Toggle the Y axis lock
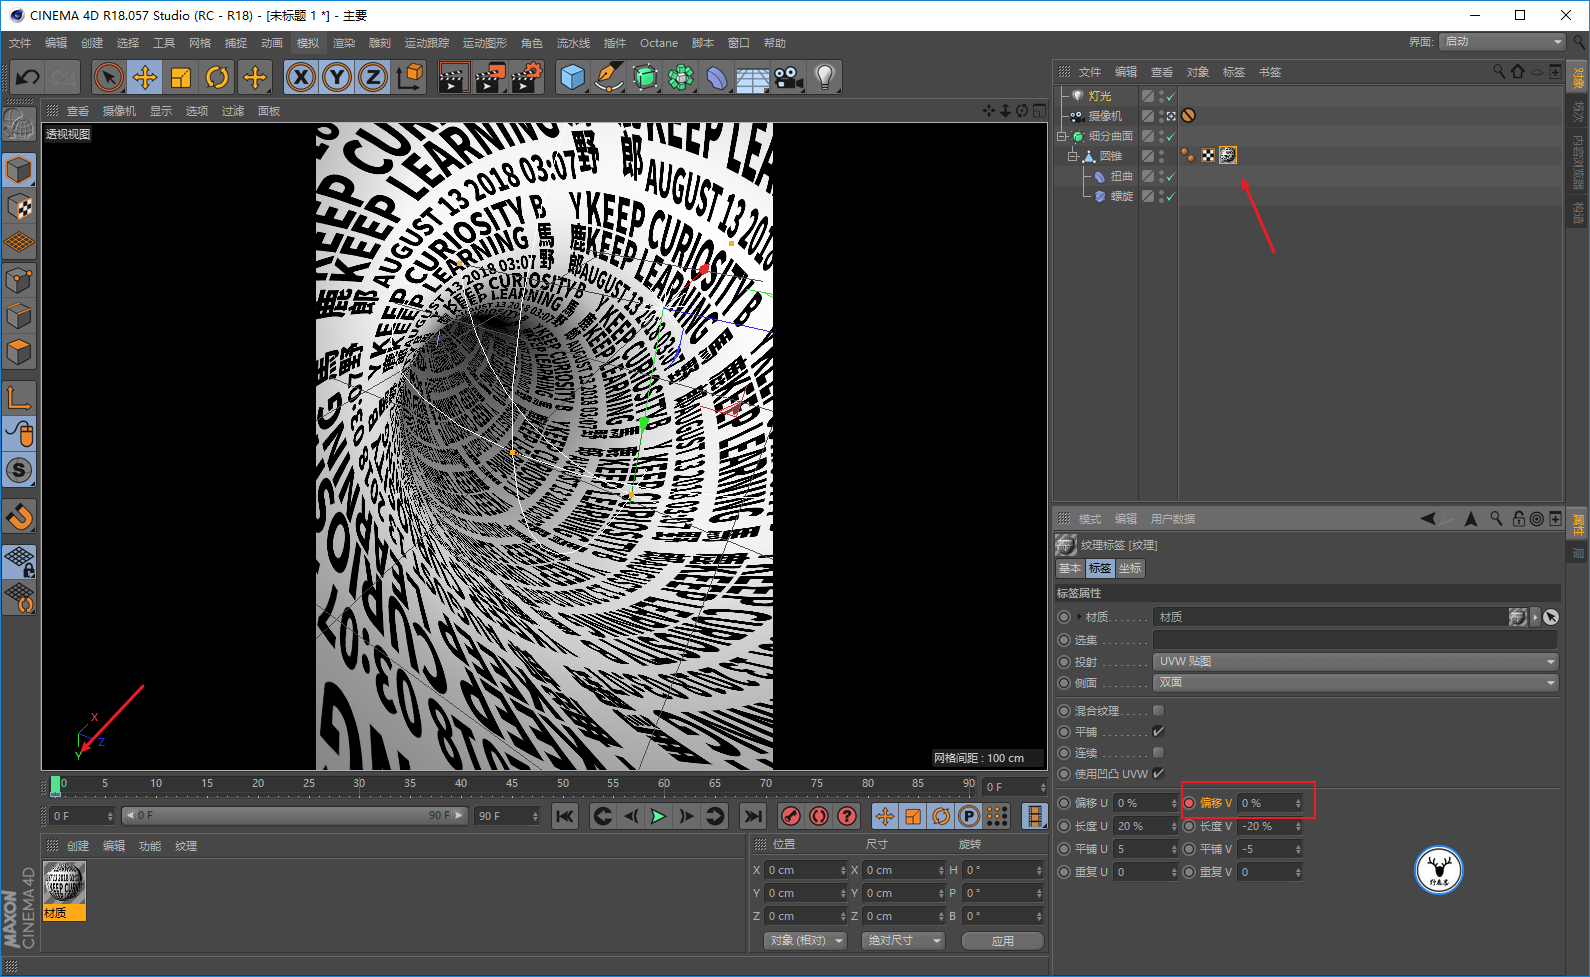This screenshot has height=977, width=1590. (x=337, y=77)
